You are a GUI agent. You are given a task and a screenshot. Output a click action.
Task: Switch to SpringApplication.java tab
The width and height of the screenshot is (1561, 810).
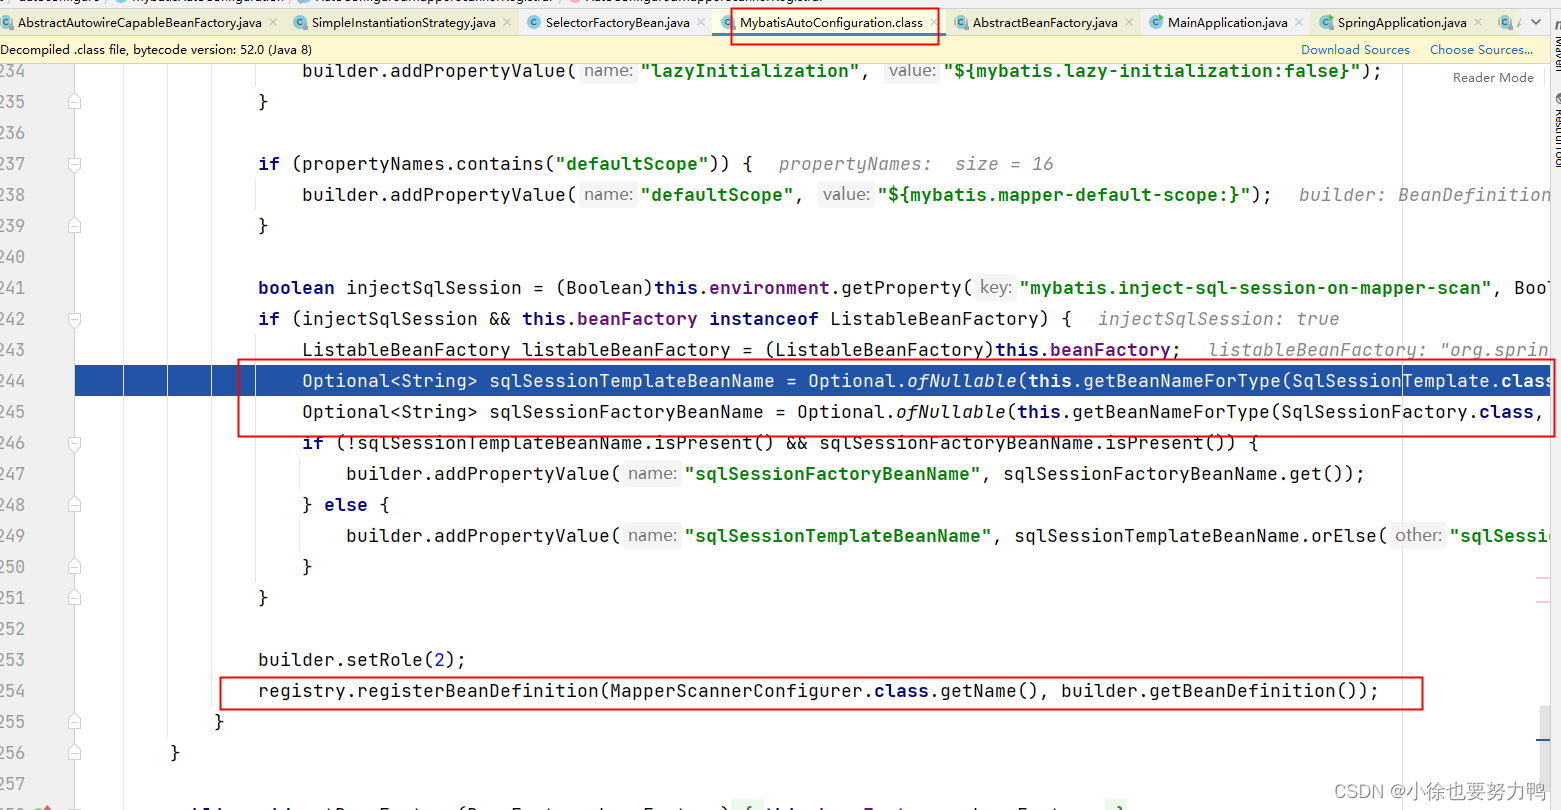pos(1402,22)
